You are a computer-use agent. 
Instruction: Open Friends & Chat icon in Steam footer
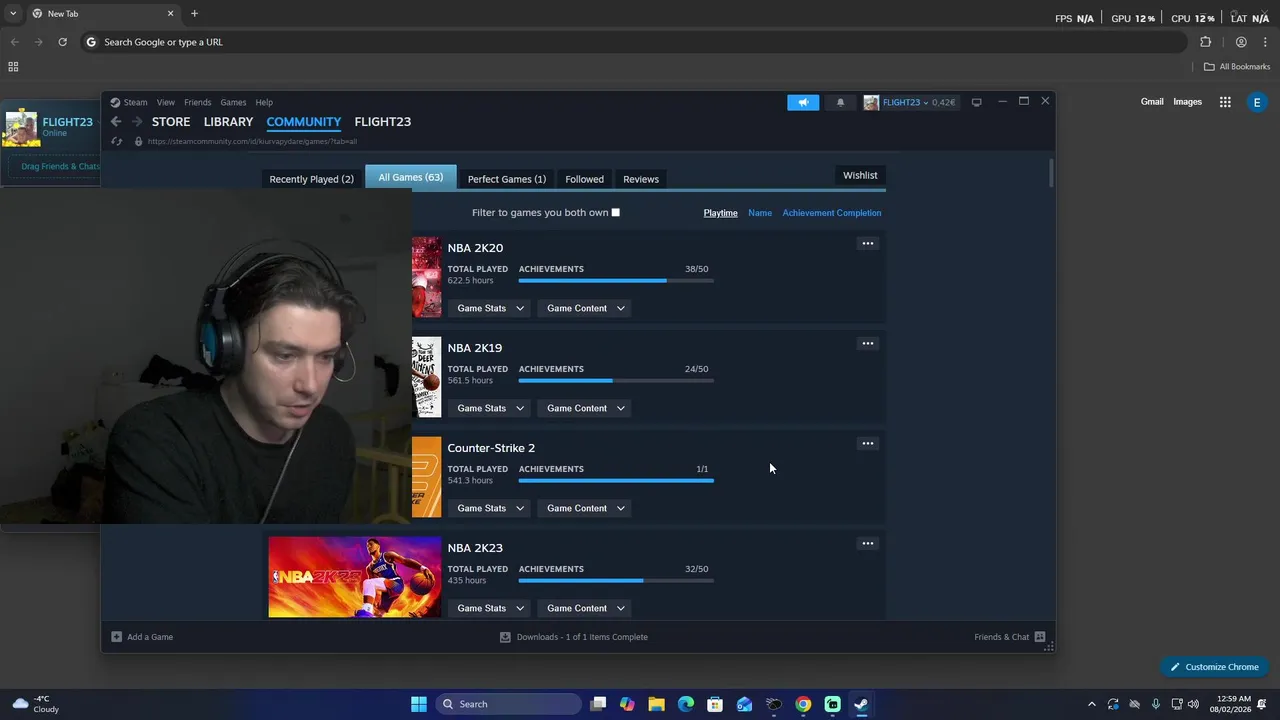[x=1040, y=637]
